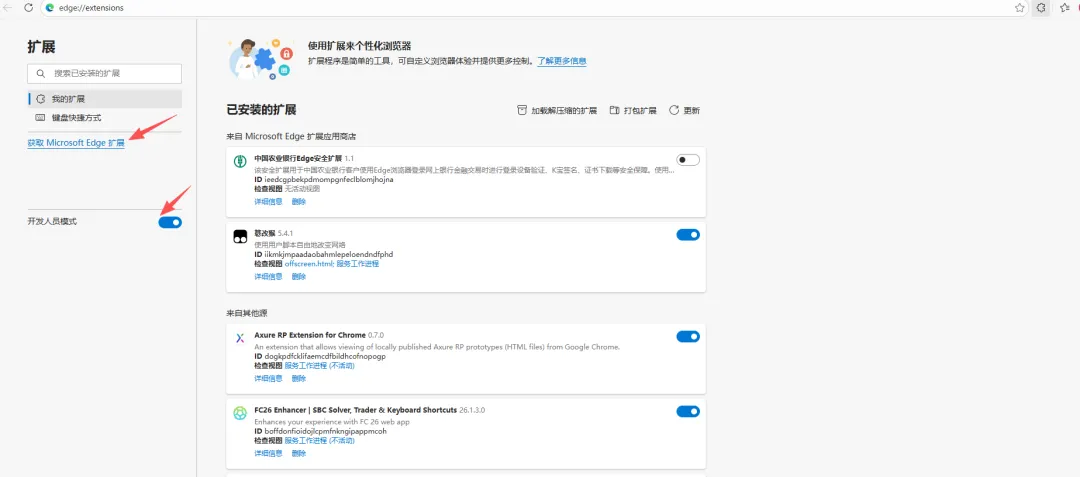The height and width of the screenshot is (477, 1080).
Task: Click the Axure RP extension X icon
Action: pyautogui.click(x=240, y=338)
